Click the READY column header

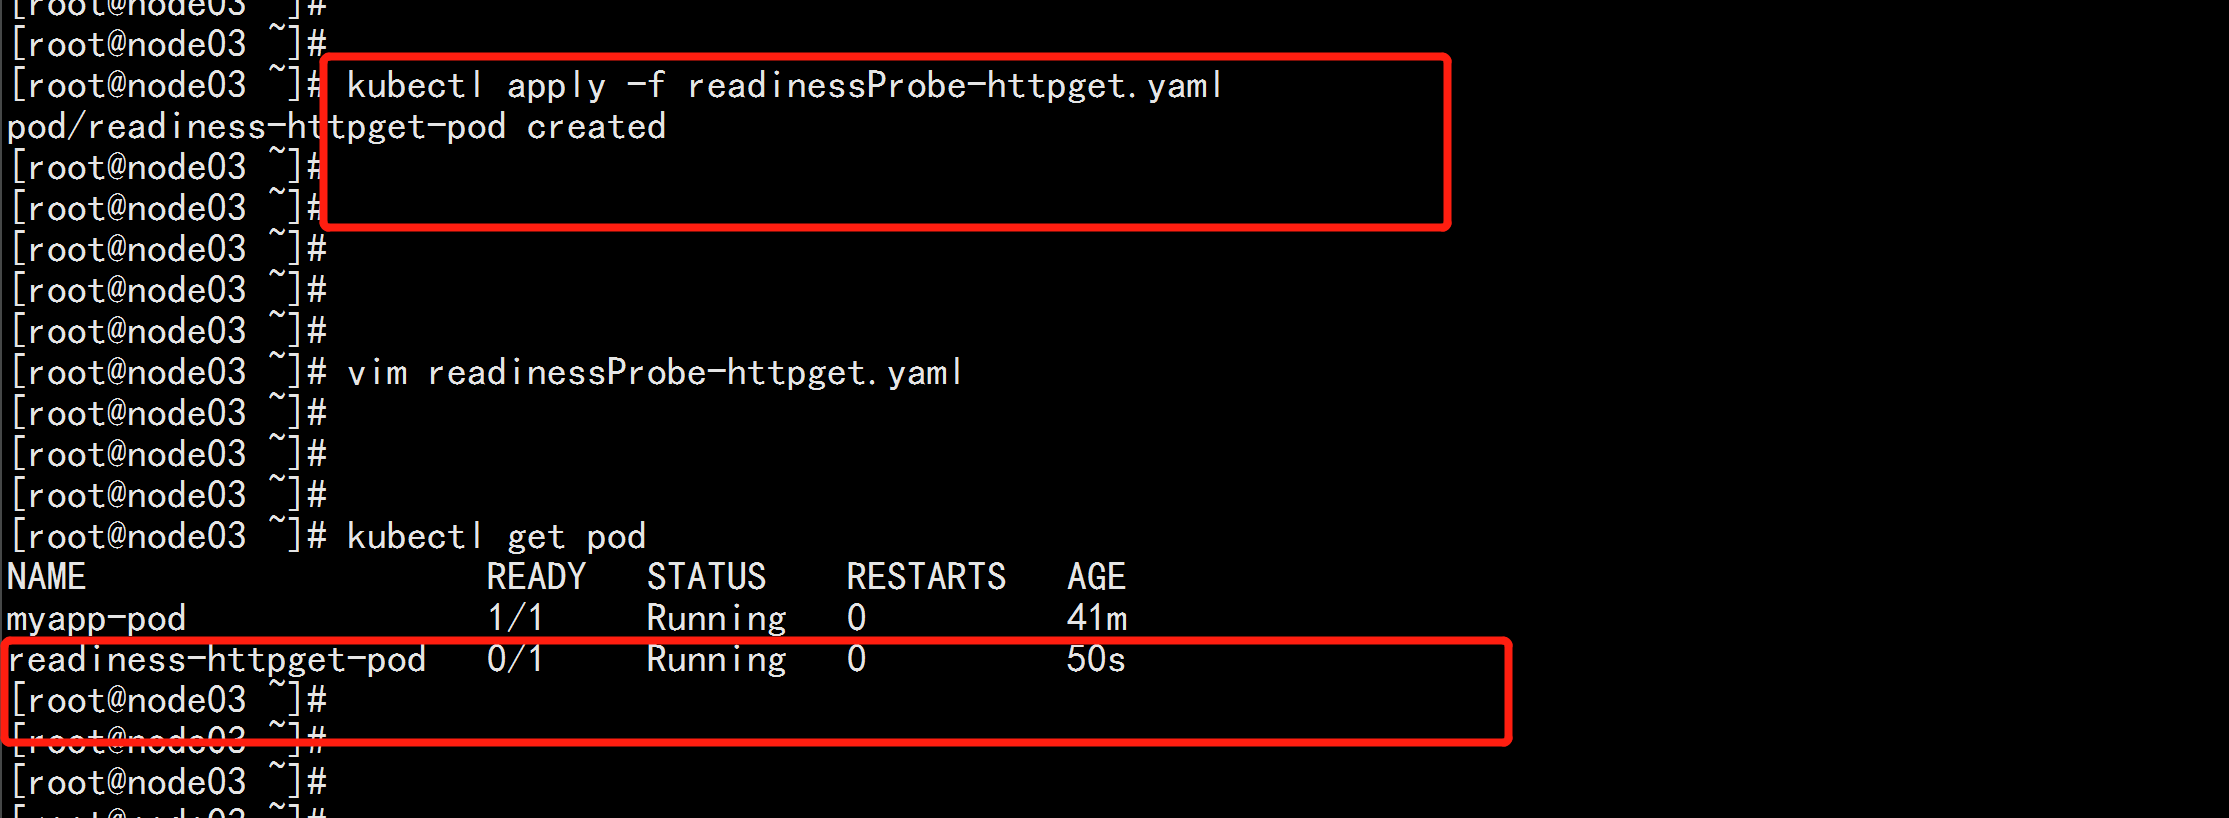(x=536, y=577)
